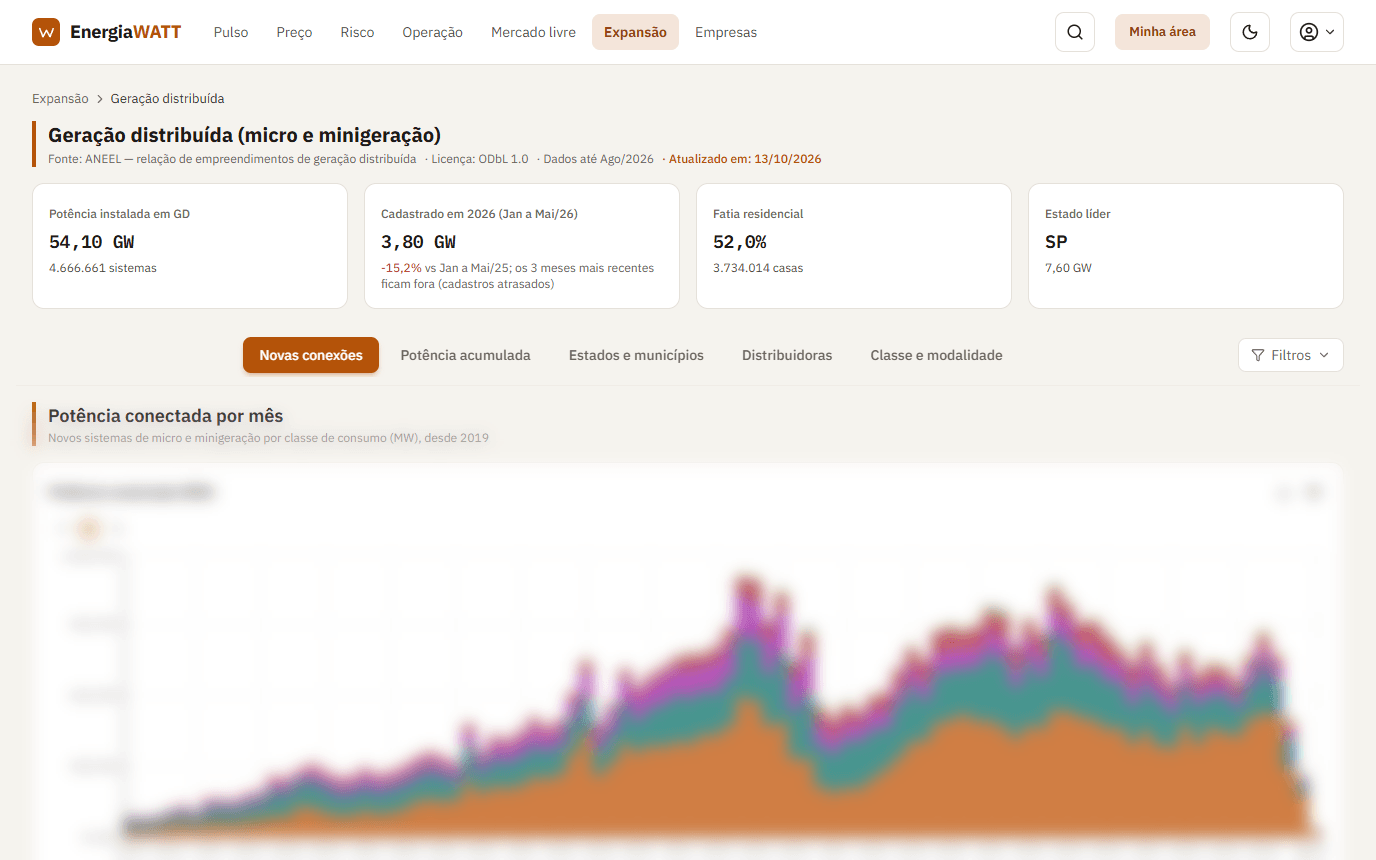Select the 7,60 GW text

pyautogui.click(x=1068, y=268)
